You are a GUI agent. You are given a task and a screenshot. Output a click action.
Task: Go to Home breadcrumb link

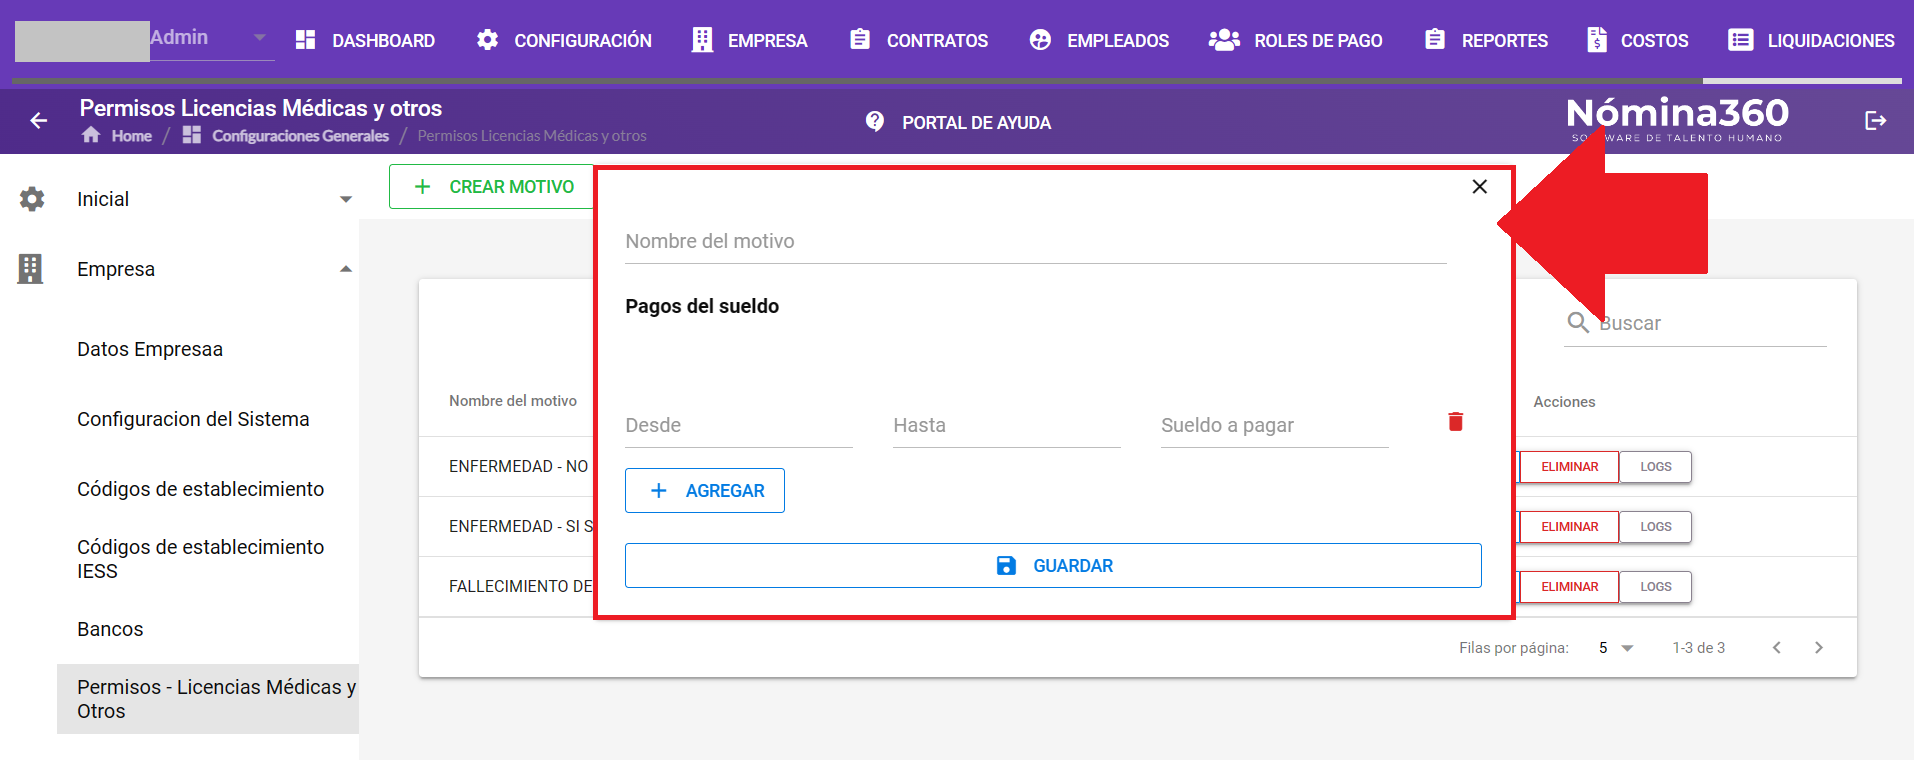[x=117, y=136]
